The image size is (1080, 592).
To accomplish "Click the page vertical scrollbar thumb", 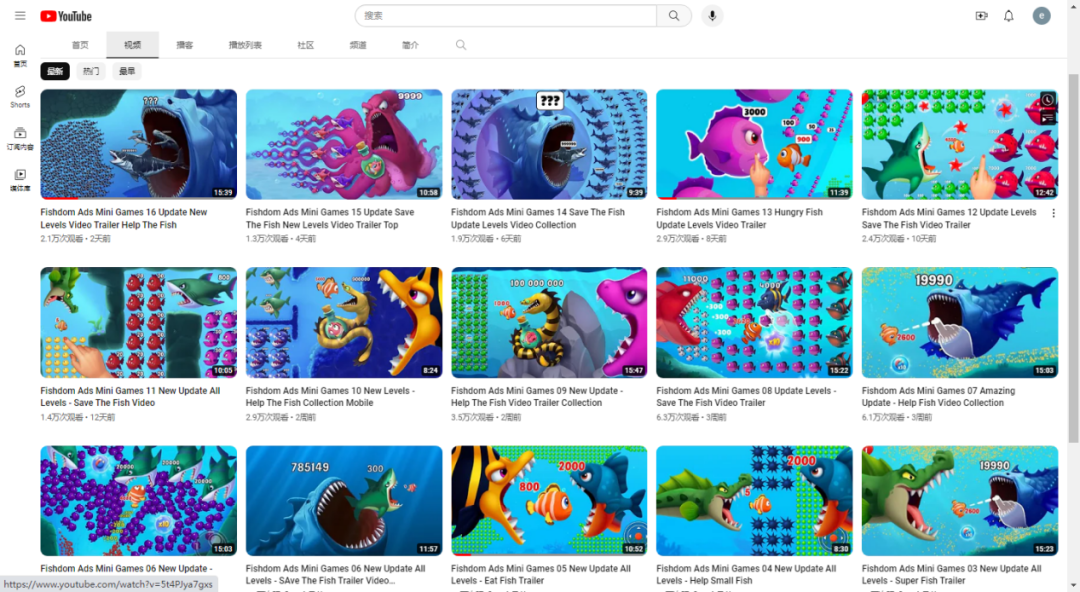I will [x=1073, y=258].
